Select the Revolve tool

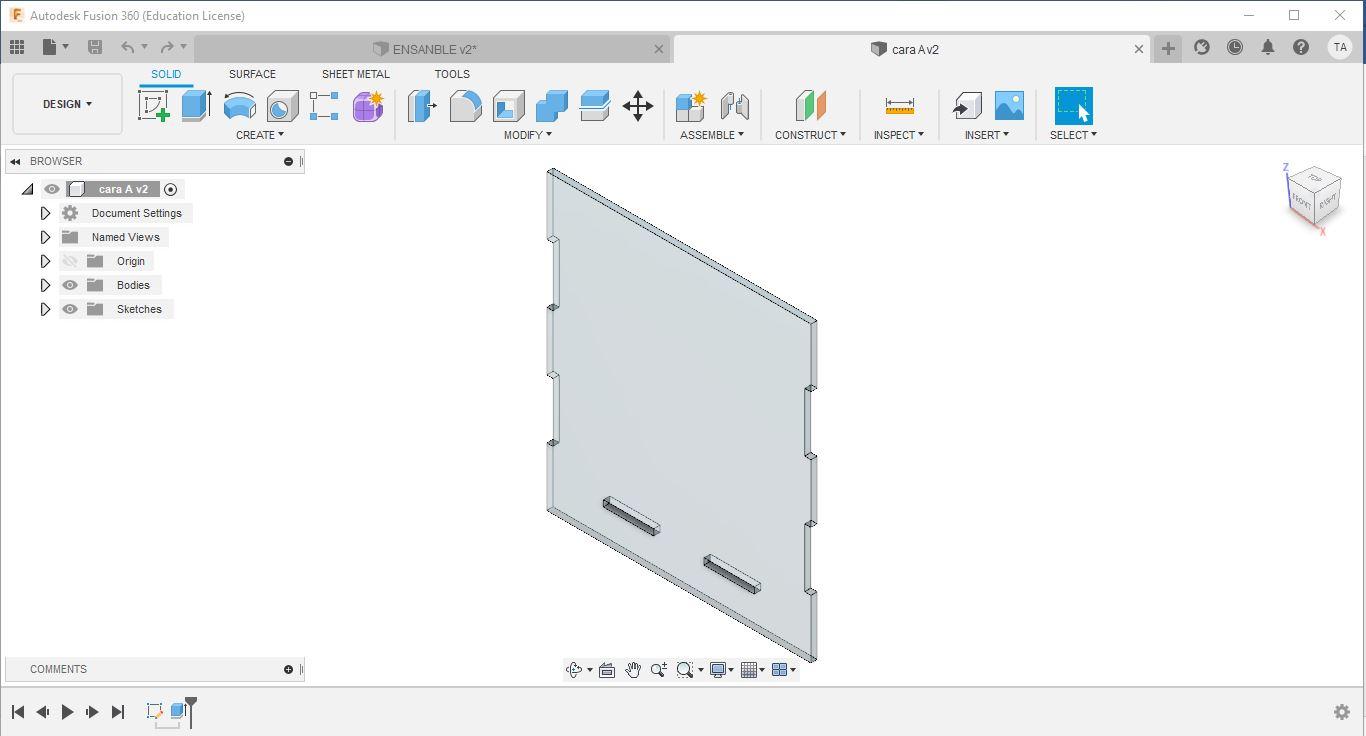239,106
